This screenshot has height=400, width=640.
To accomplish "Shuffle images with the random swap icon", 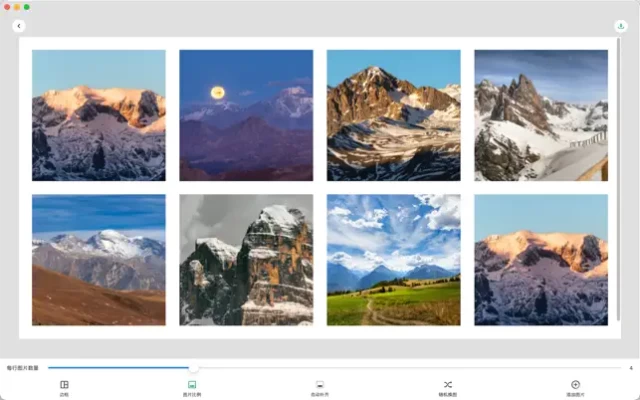I will click(x=447, y=385).
